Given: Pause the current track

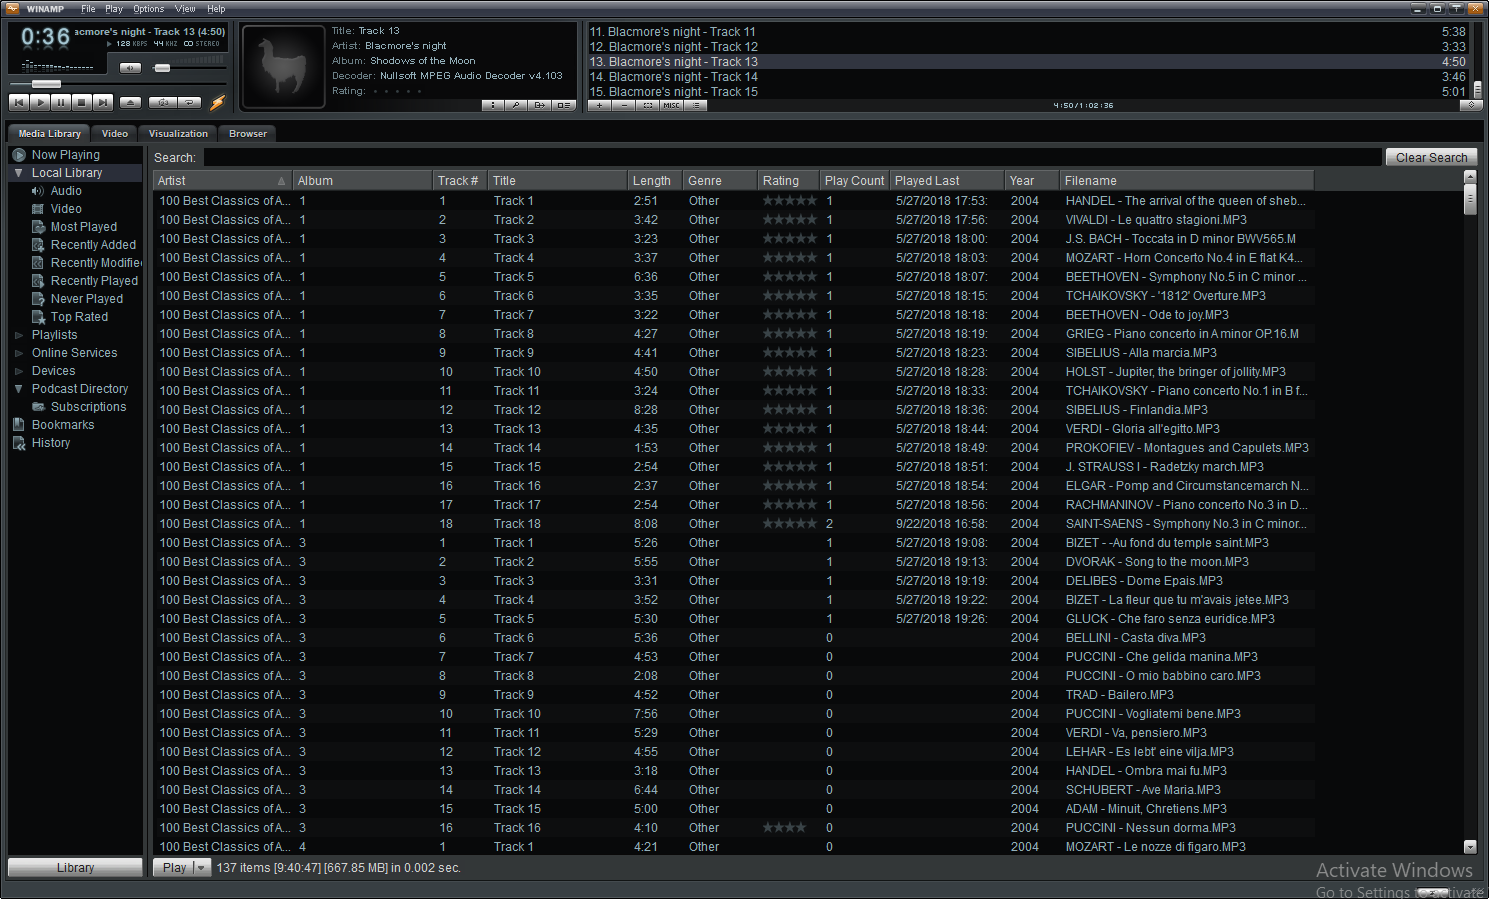Looking at the screenshot, I should coord(61,102).
